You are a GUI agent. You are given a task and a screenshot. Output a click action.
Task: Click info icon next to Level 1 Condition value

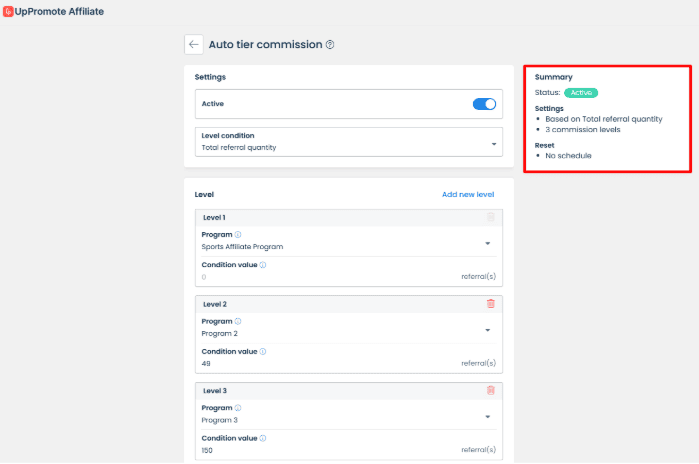coord(263,265)
